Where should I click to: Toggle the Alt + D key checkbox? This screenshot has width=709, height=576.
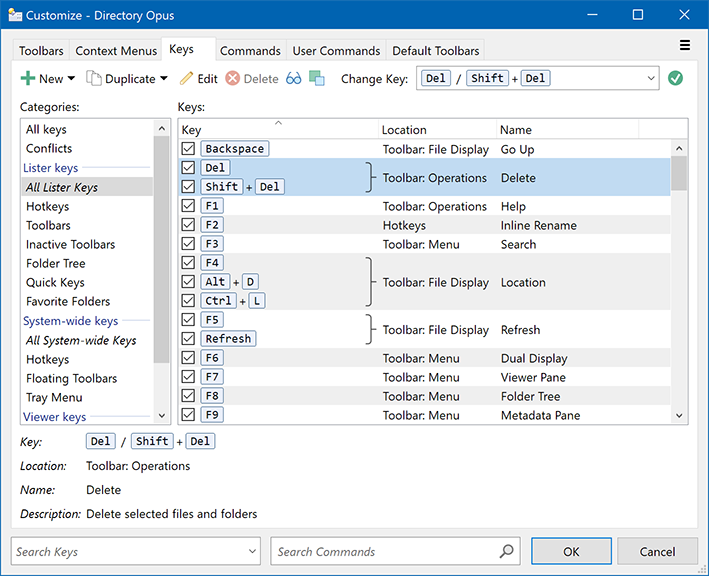tap(188, 282)
